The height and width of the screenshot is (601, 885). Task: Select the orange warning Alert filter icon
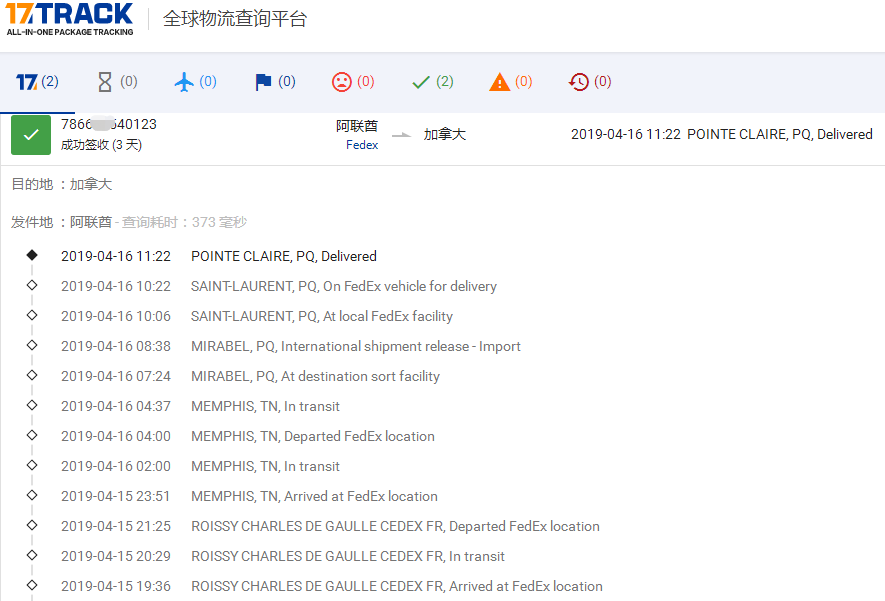point(498,81)
